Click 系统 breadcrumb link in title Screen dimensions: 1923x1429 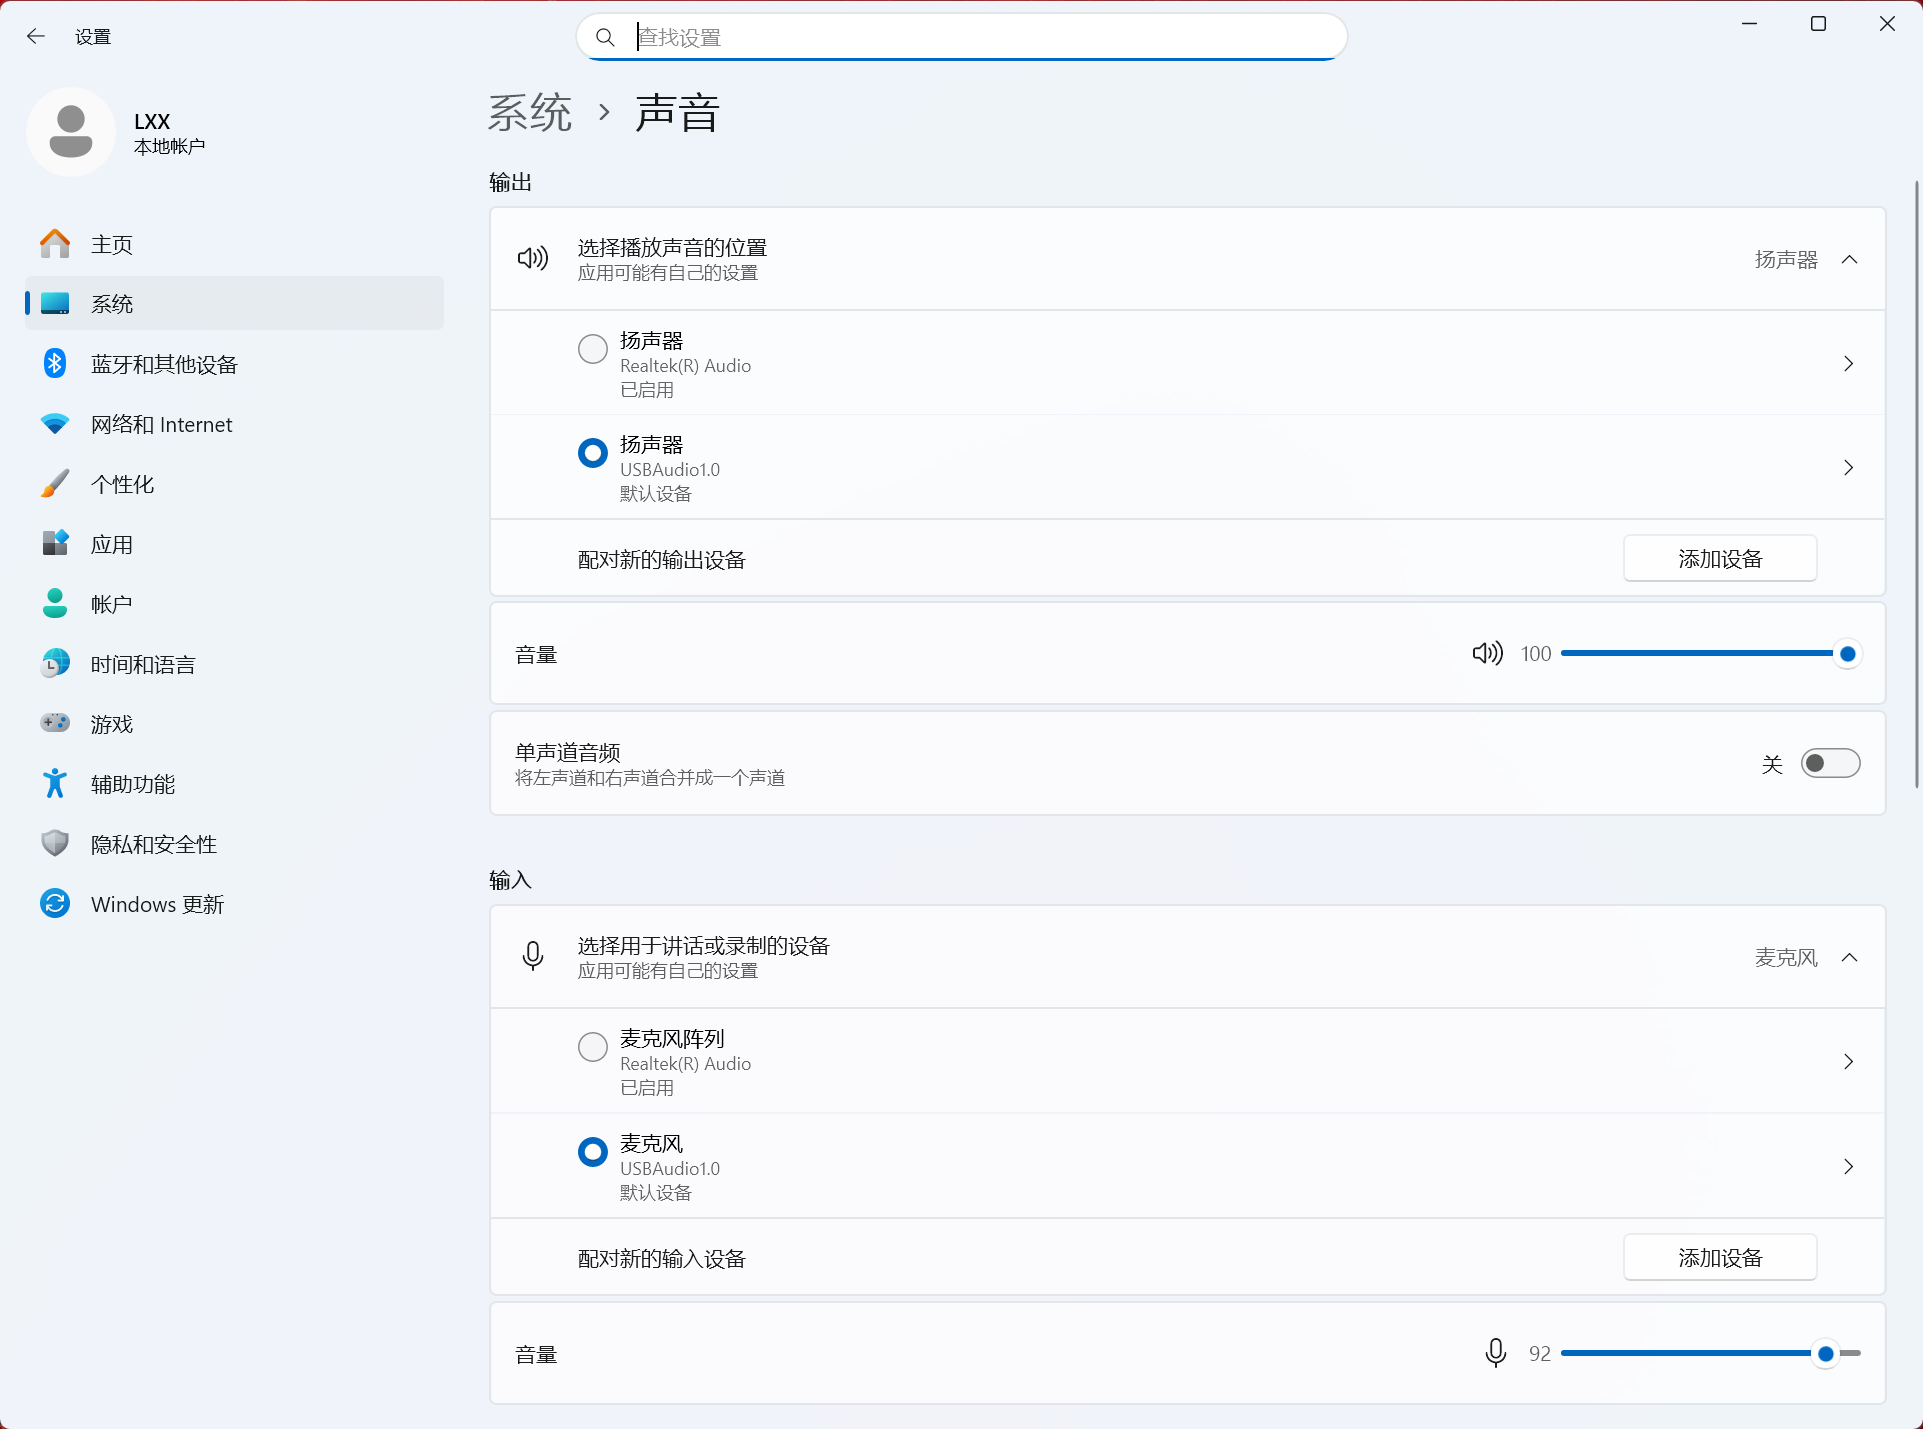point(530,112)
